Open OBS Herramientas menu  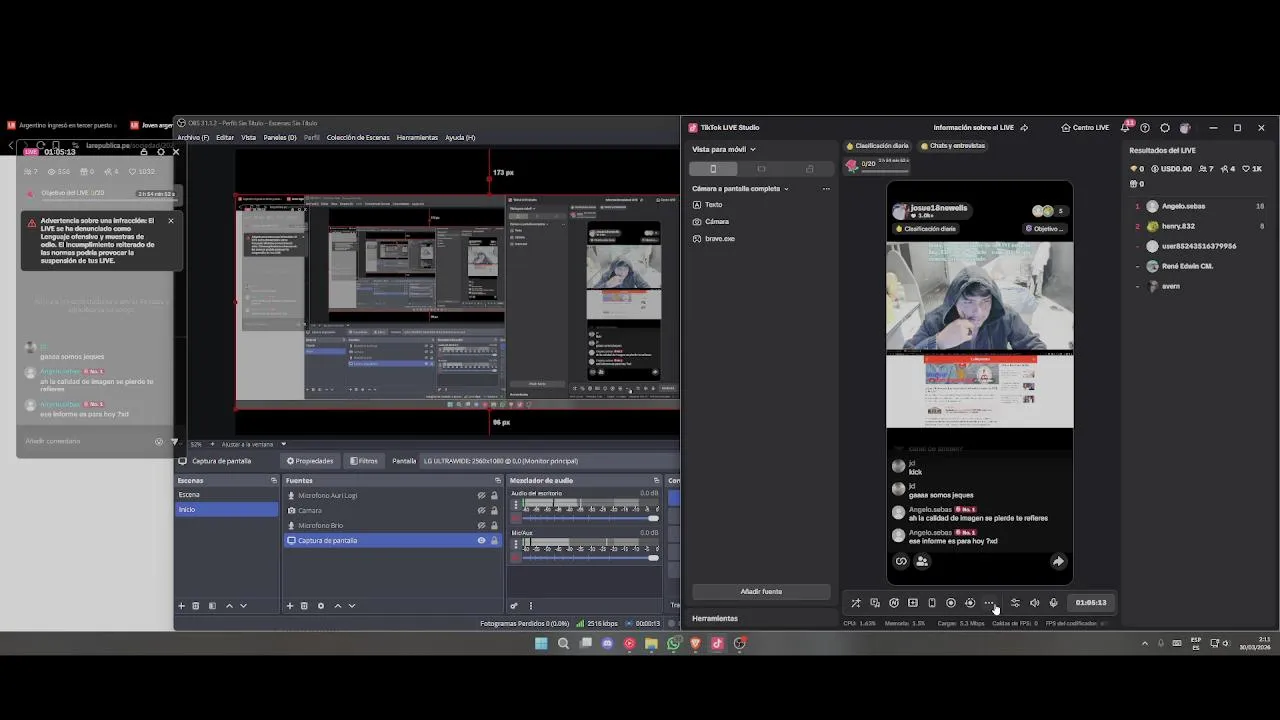point(417,138)
